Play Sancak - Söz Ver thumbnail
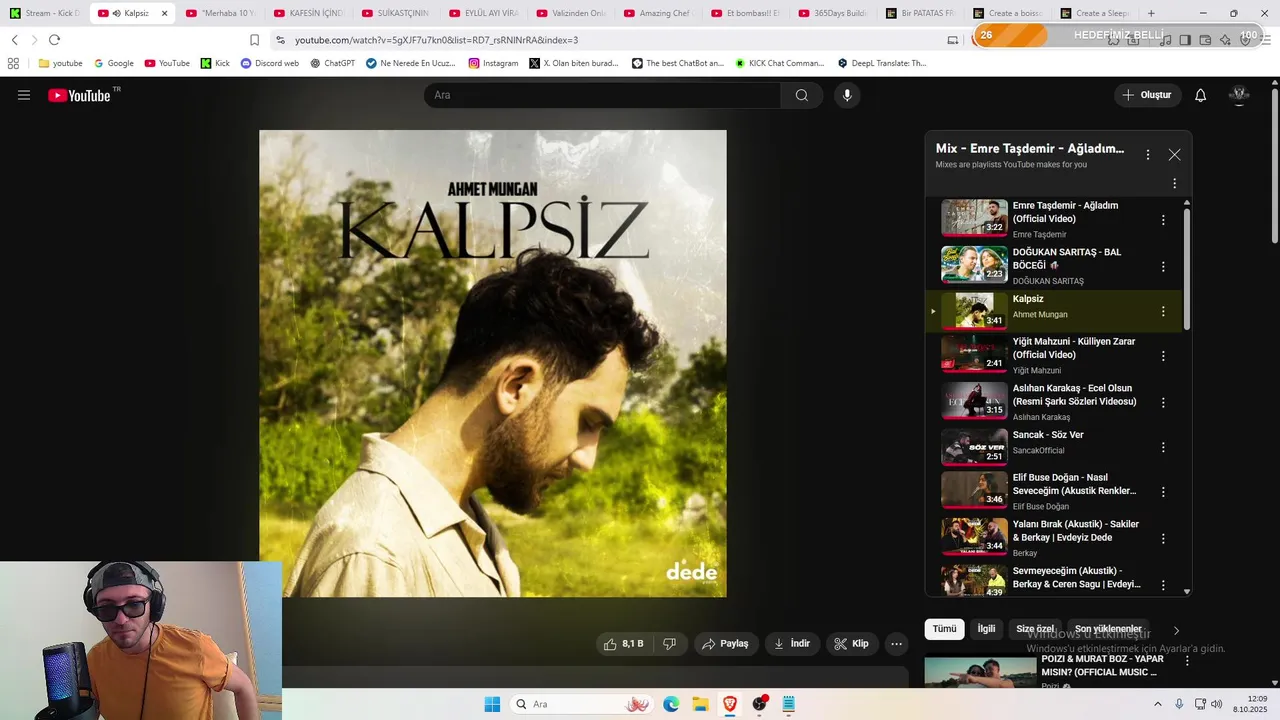Viewport: 1280px width, 720px height. 974,447
